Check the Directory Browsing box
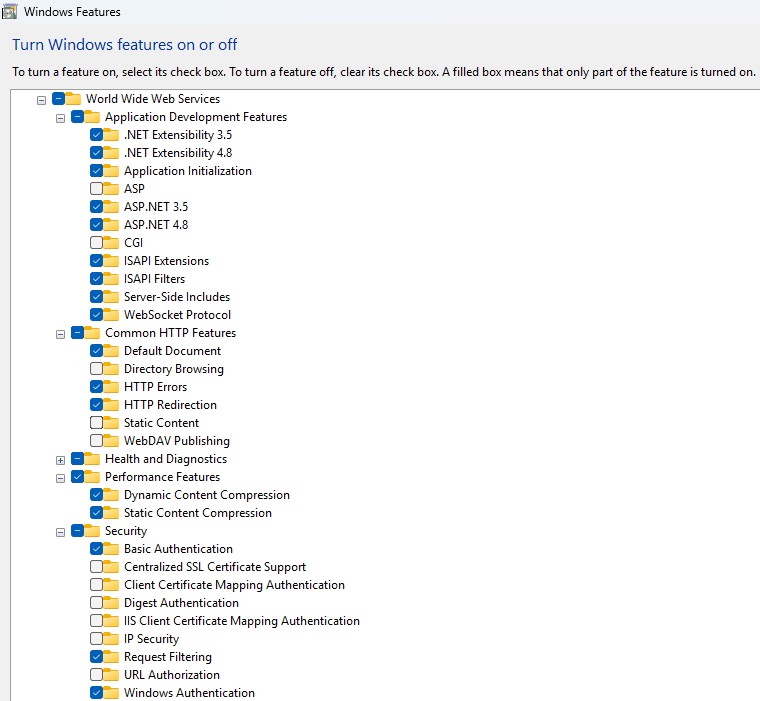The width and height of the screenshot is (760, 701). coord(96,368)
